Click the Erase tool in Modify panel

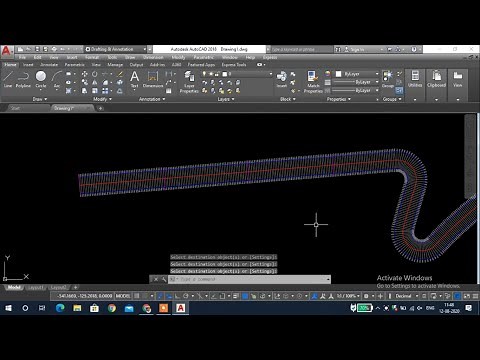(120, 74)
